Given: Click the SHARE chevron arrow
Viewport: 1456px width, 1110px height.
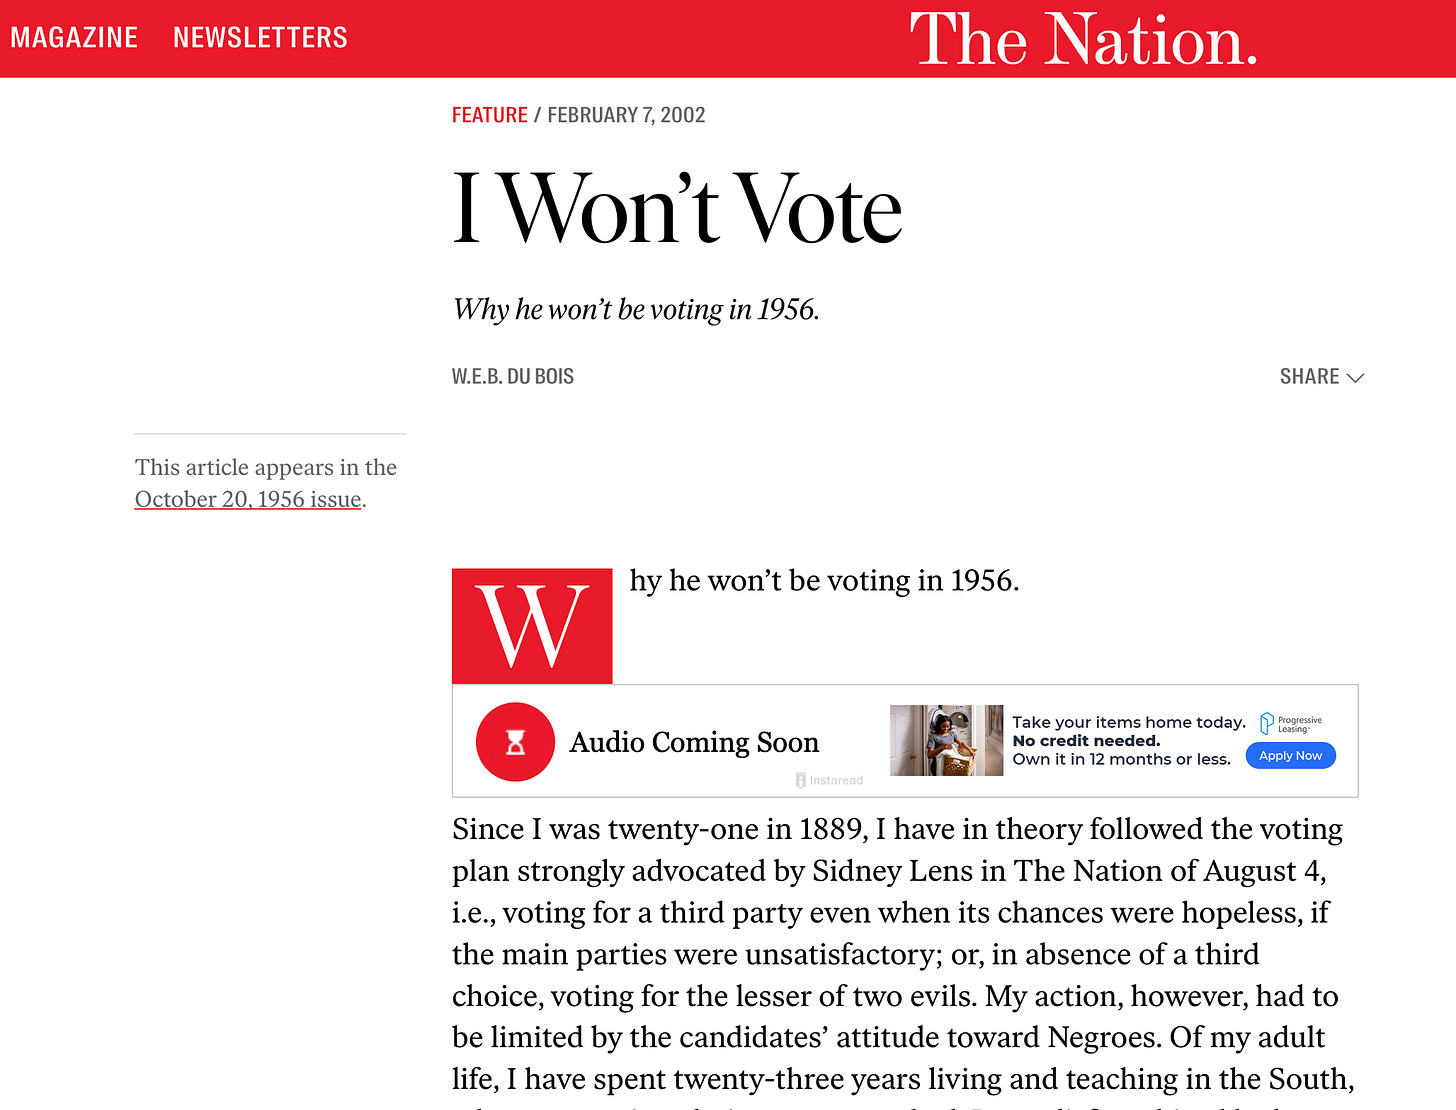Looking at the screenshot, I should point(1355,378).
